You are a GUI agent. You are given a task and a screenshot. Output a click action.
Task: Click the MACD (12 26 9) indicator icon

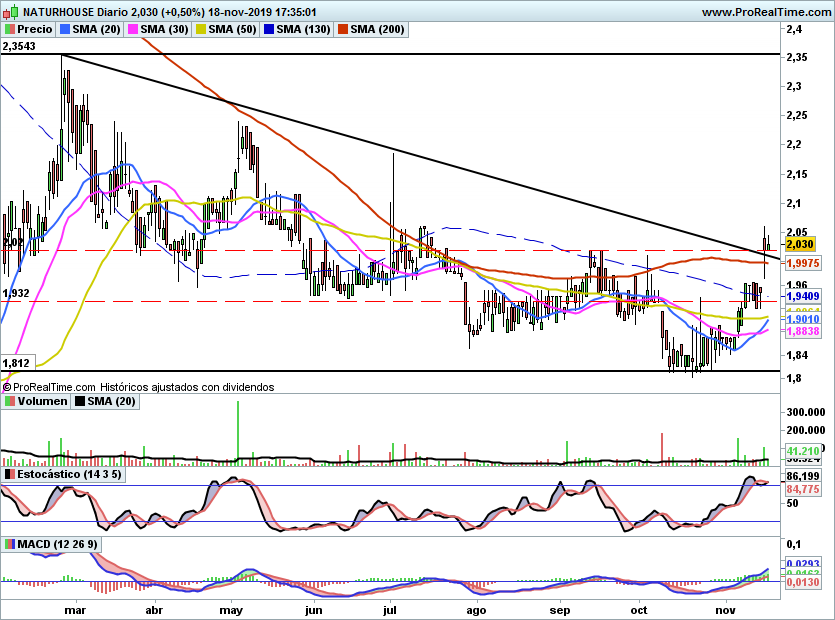10,544
